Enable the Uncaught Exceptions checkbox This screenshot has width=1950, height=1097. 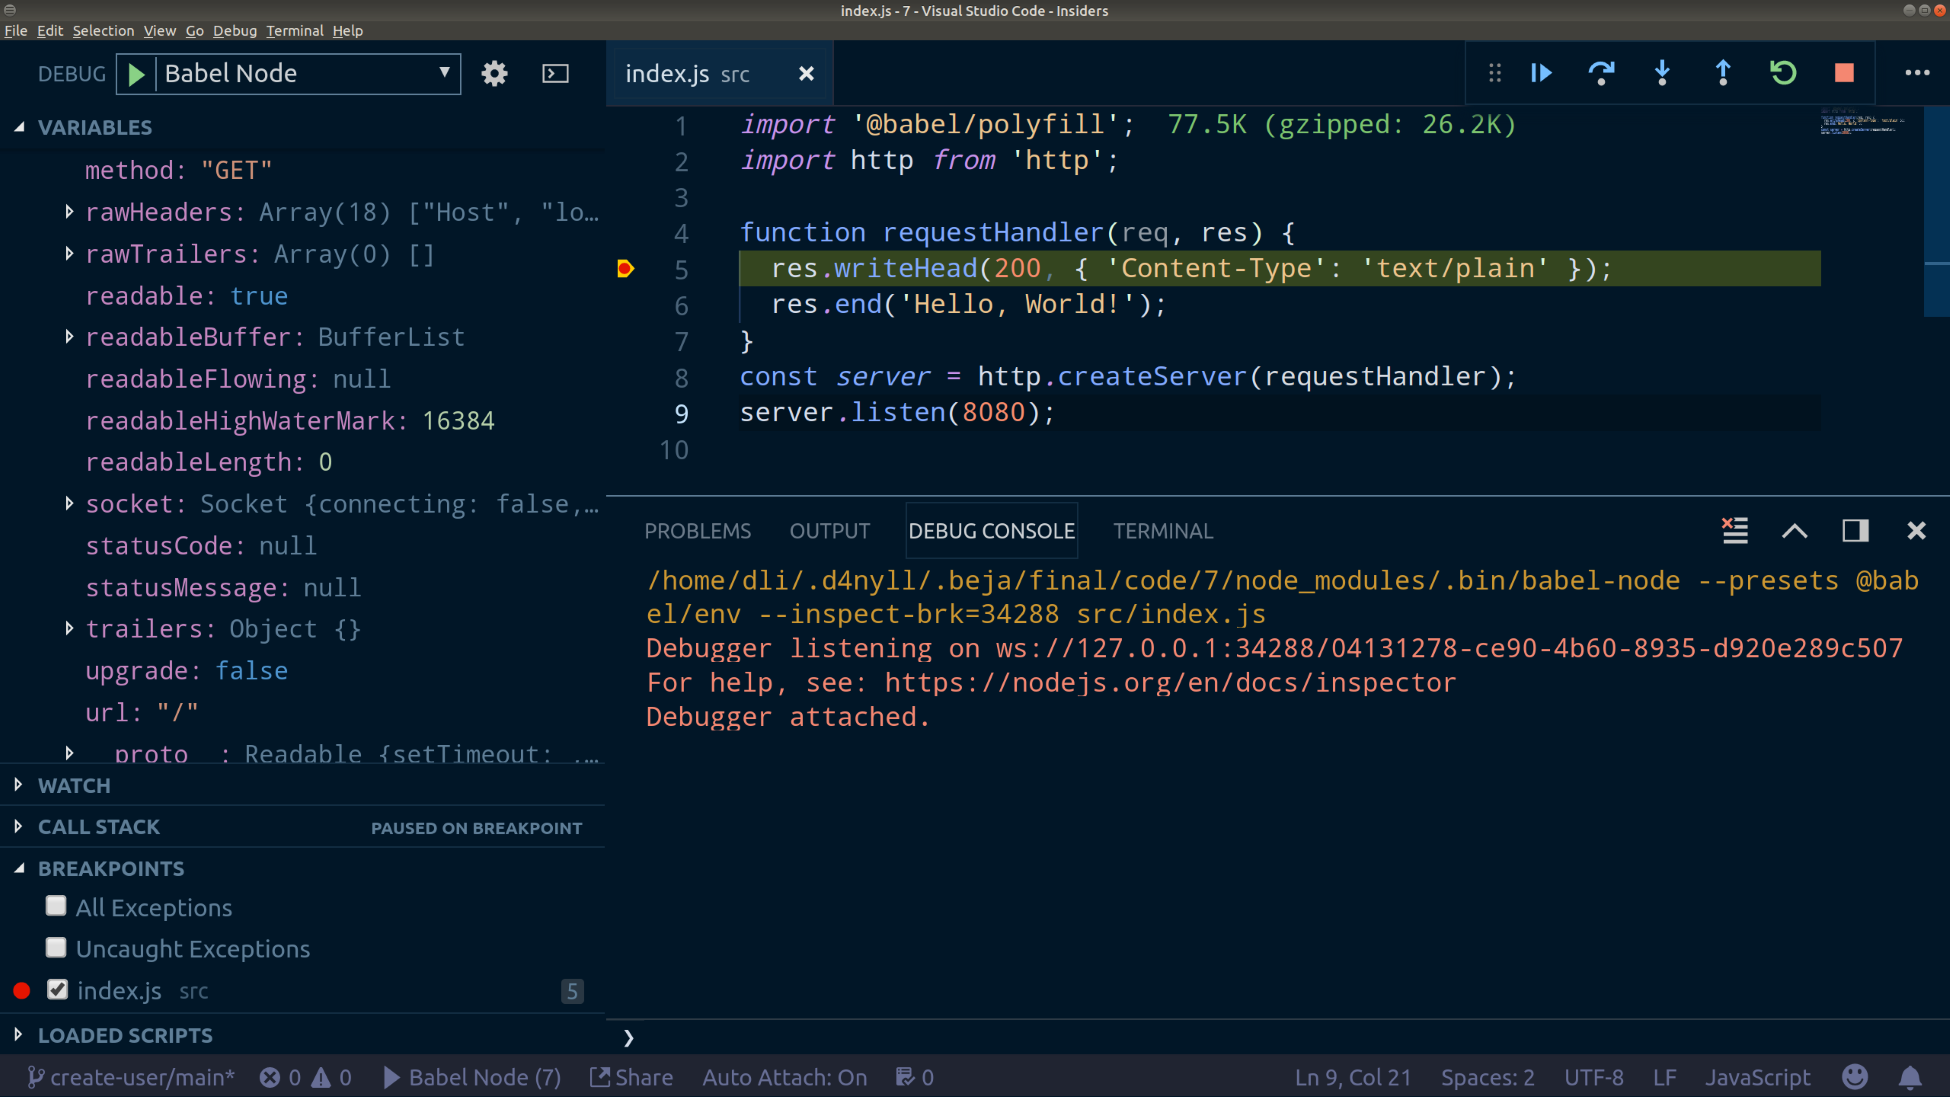point(56,947)
